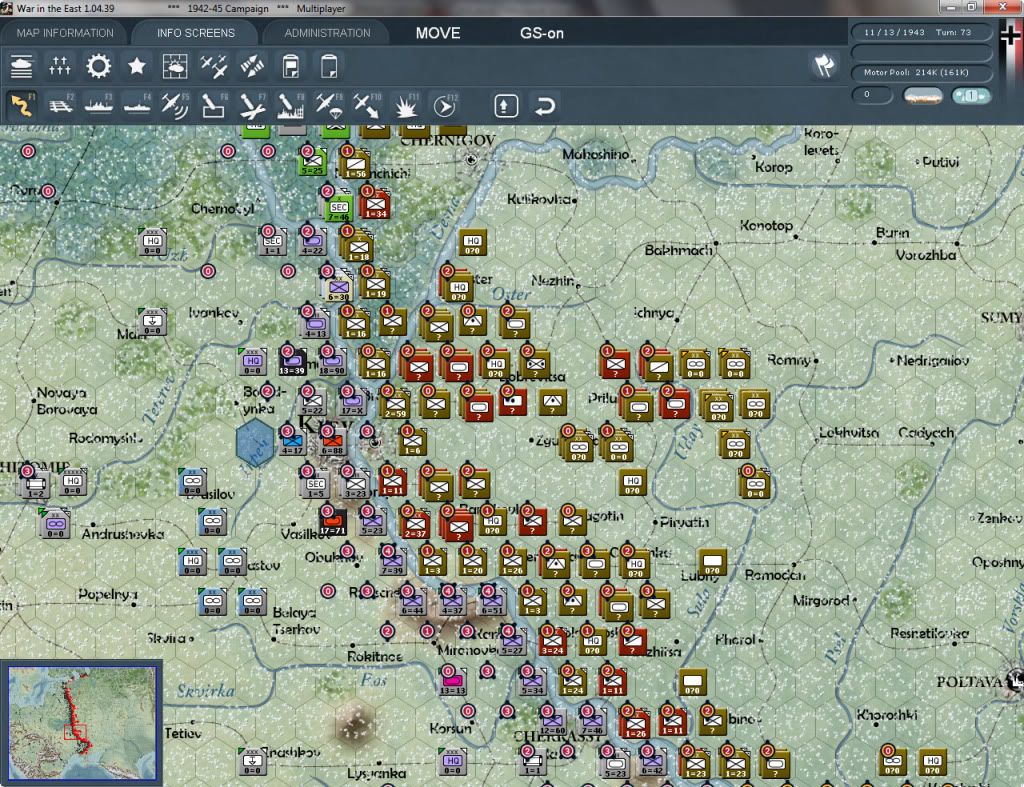Activate the F5 Air recon mode
1024x787 pixels.
(x=175, y=105)
